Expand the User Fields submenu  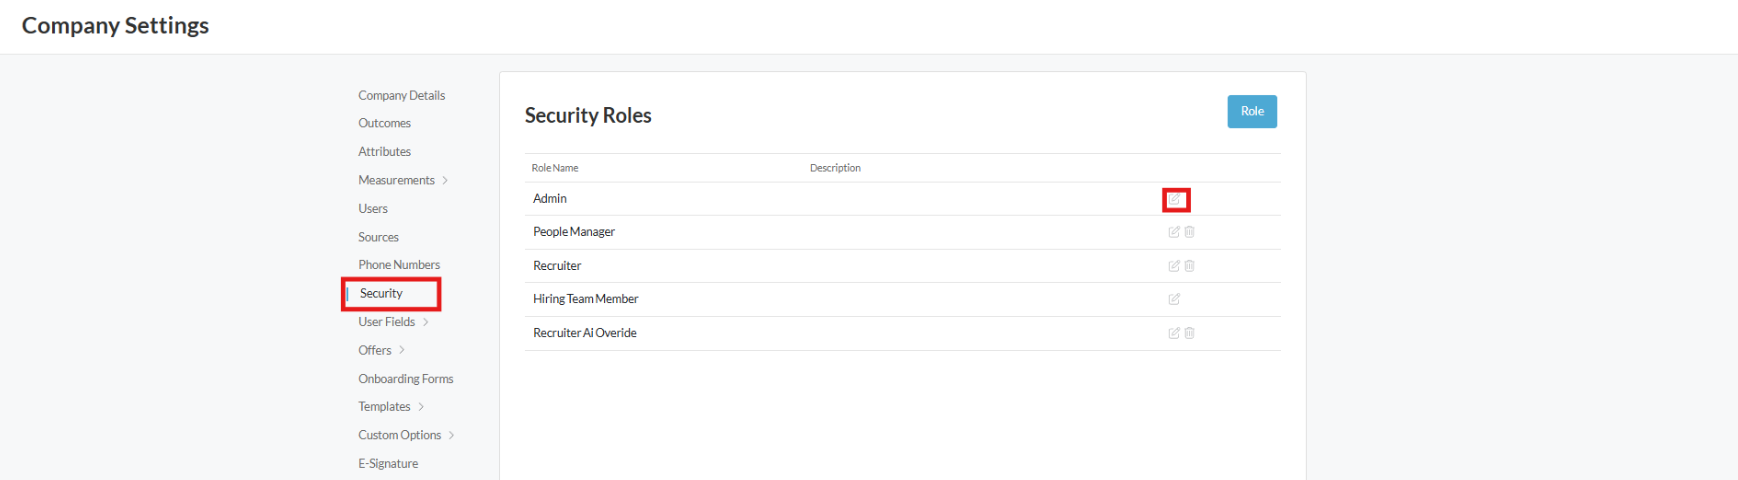(x=426, y=322)
